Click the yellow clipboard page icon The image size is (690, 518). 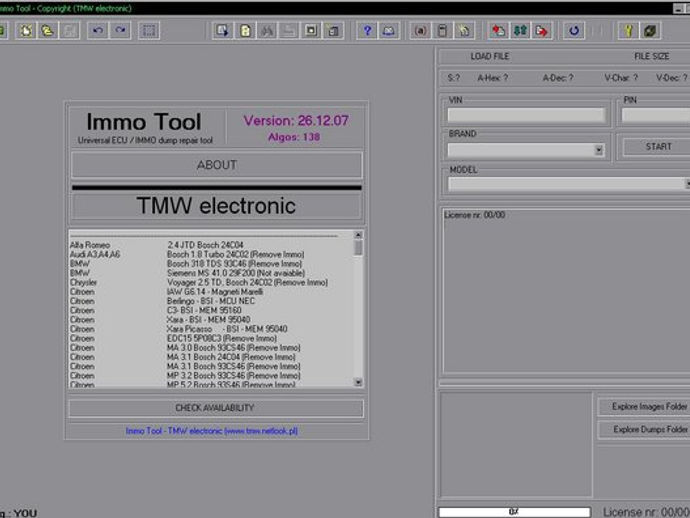[x=245, y=31]
